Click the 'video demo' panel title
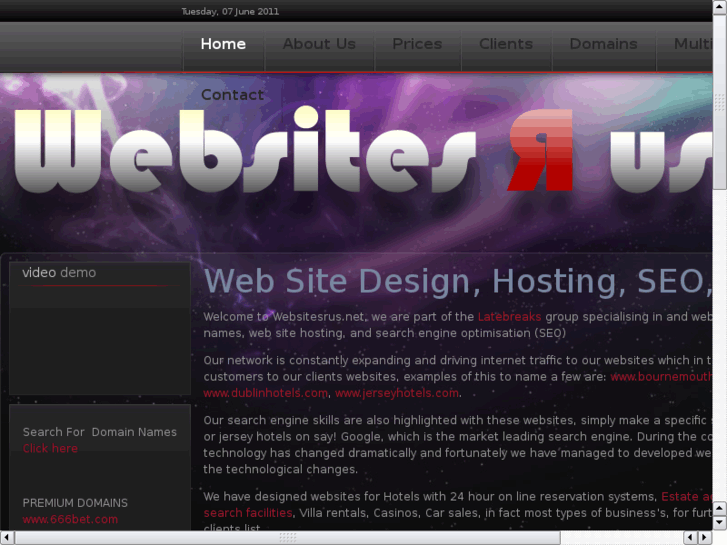727x545 pixels. coord(59,273)
